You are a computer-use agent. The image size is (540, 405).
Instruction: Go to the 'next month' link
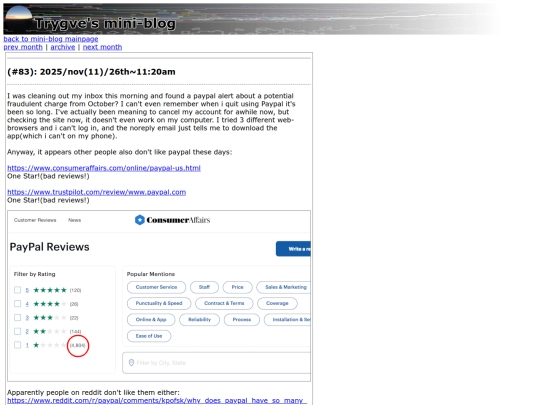point(102,47)
